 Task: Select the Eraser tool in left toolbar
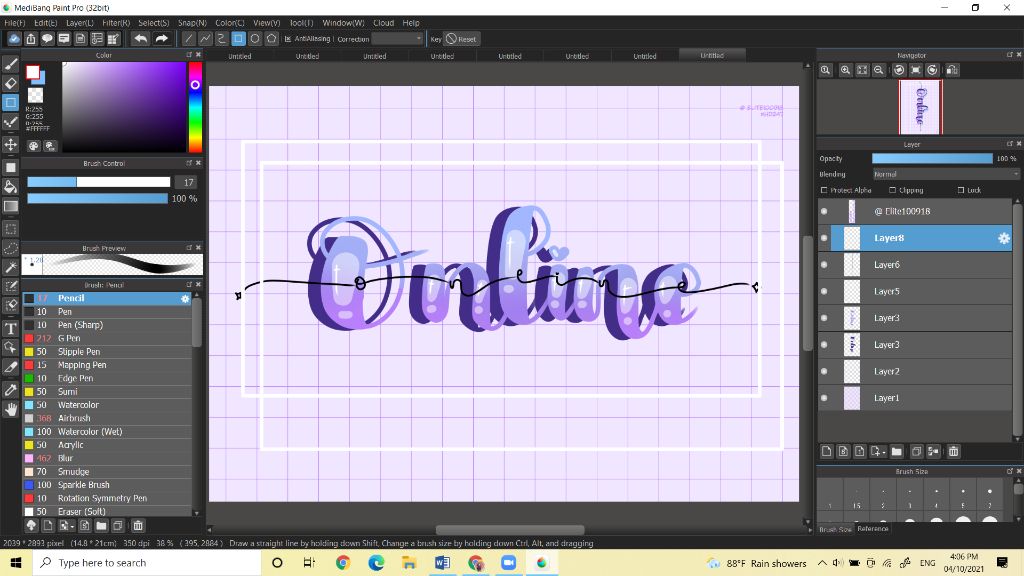click(x=10, y=84)
